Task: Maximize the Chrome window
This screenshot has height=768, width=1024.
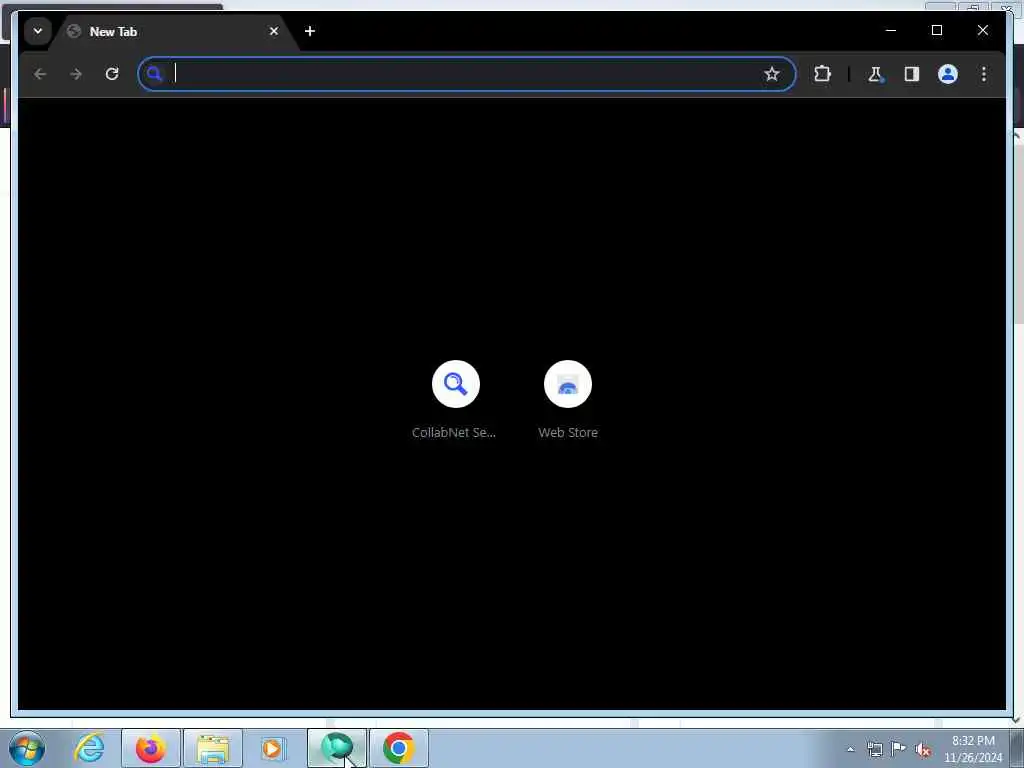Action: coord(936,30)
